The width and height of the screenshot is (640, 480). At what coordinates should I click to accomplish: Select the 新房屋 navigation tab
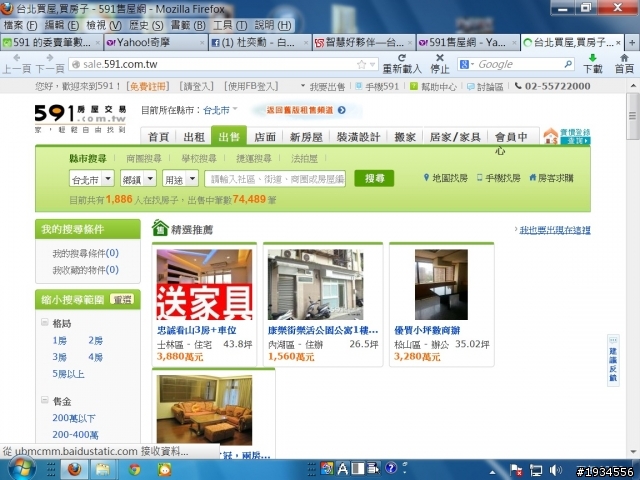306,137
